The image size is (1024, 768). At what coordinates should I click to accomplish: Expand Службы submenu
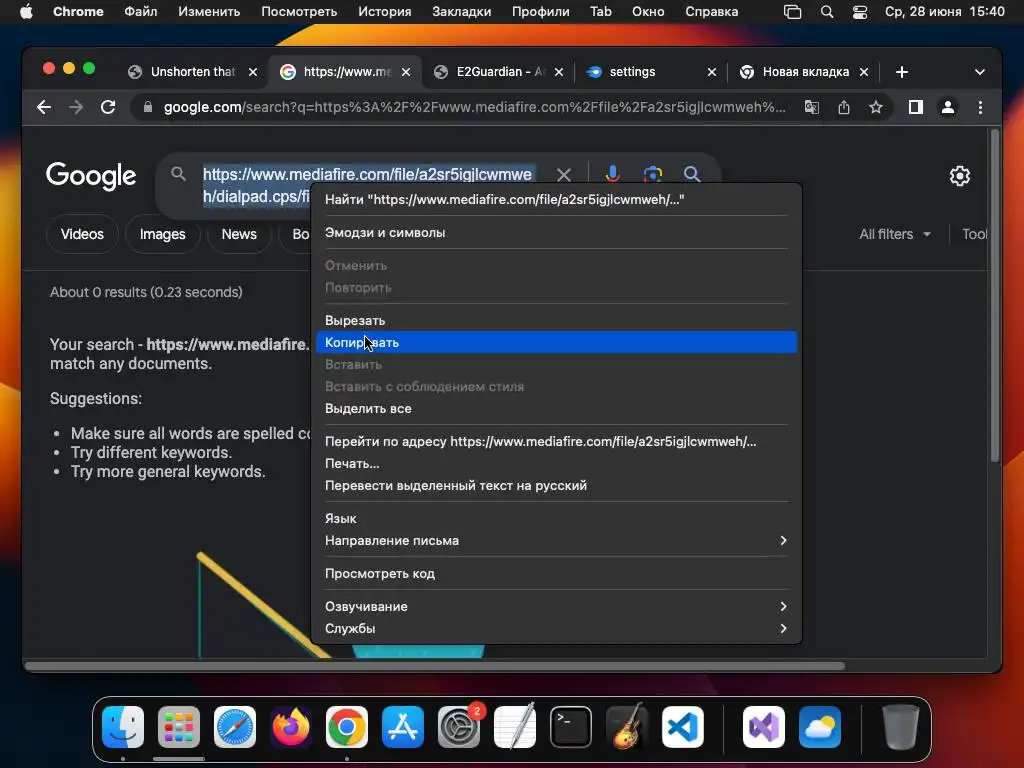(x=556, y=629)
